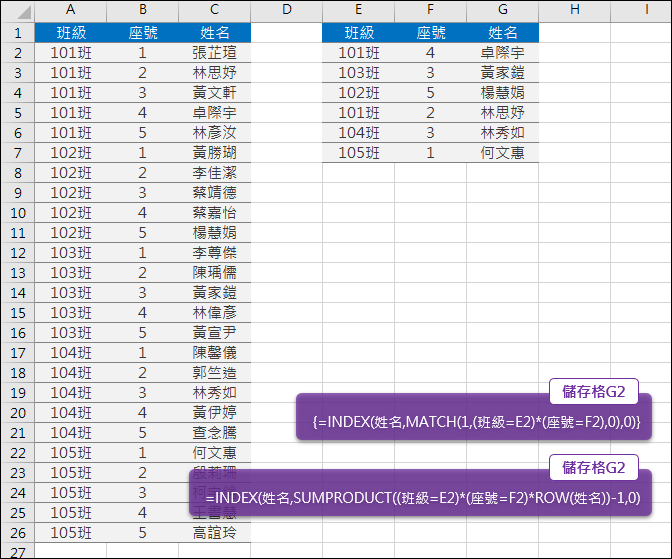Click header cell 班級 in column A
Screen dimensions: 672x559
pyautogui.click(x=71, y=33)
